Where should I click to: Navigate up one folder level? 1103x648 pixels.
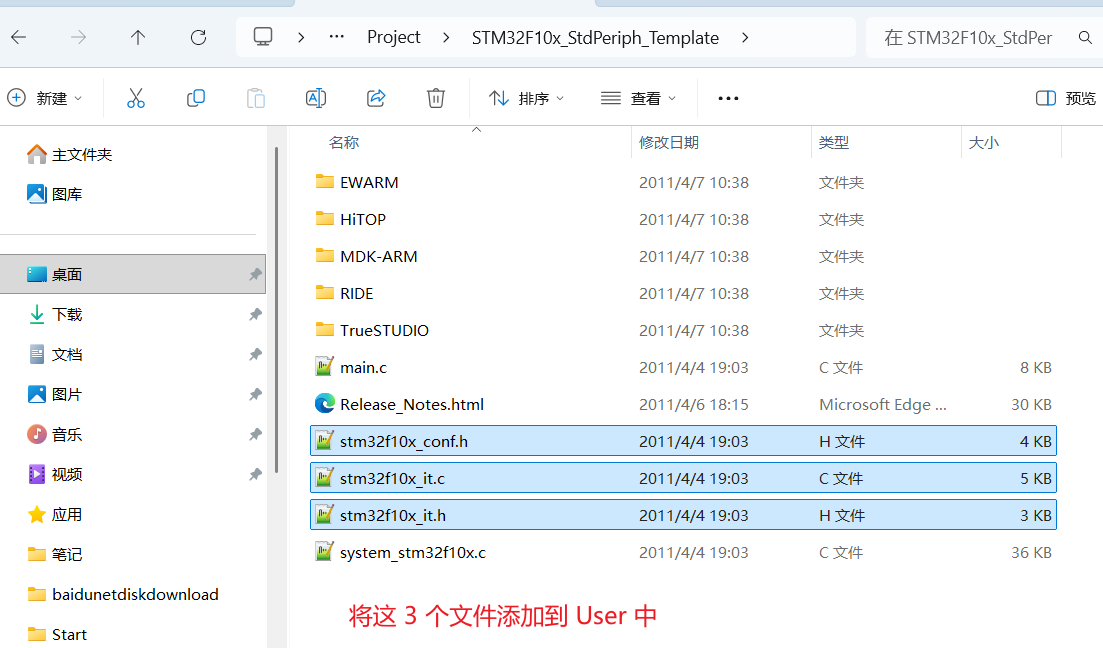(x=138, y=37)
